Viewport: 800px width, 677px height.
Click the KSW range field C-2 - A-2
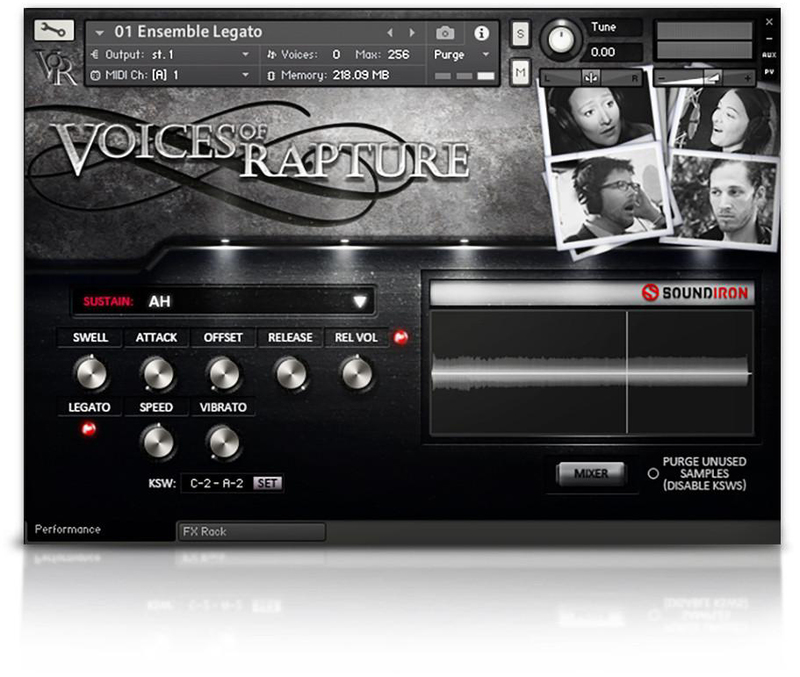click(217, 483)
